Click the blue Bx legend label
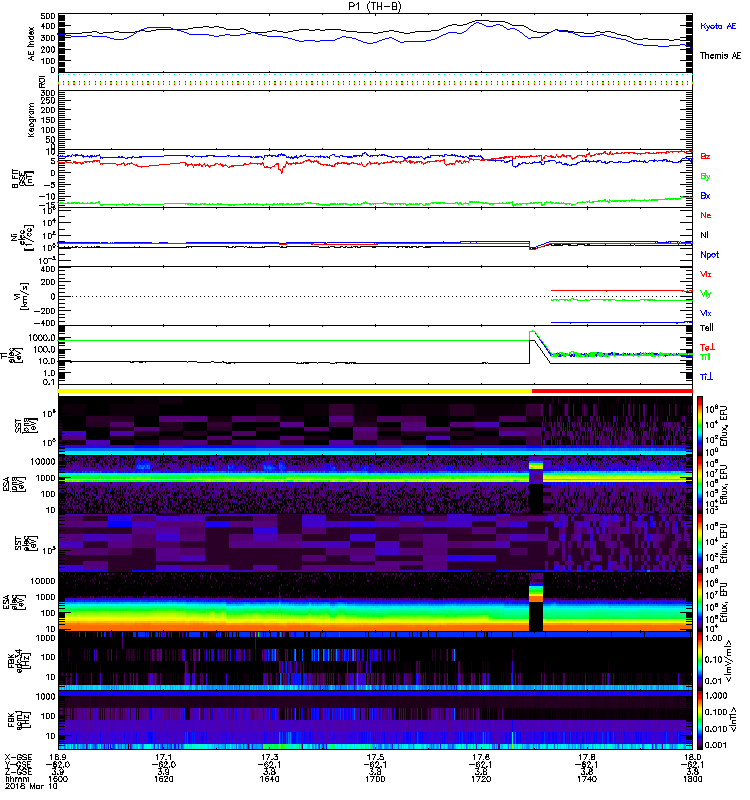Viewport: 750px width, 800px height. 705,195
